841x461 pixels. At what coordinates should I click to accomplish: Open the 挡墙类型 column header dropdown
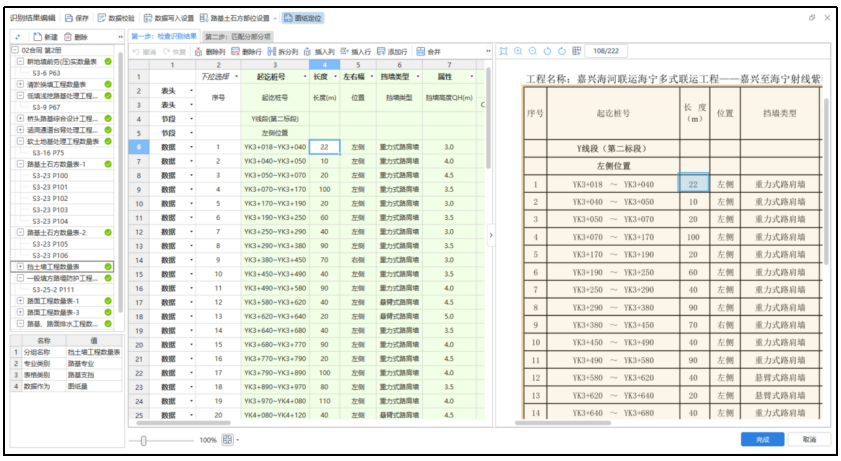tap(415, 76)
